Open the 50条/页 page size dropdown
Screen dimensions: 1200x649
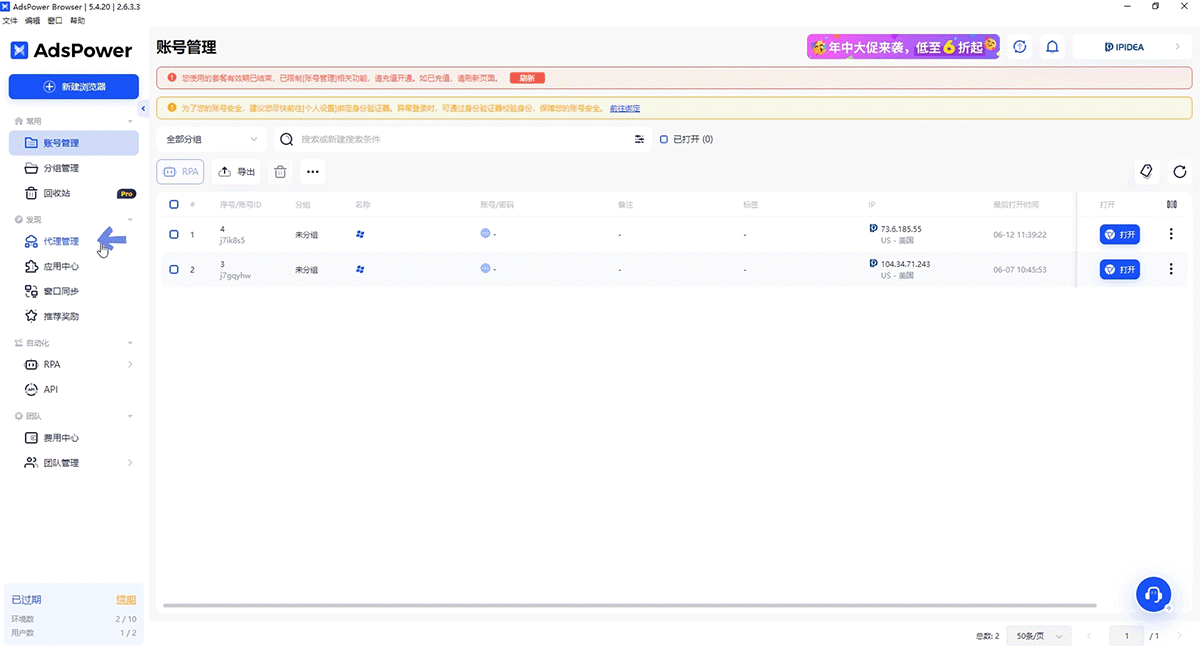pyautogui.click(x=1038, y=635)
